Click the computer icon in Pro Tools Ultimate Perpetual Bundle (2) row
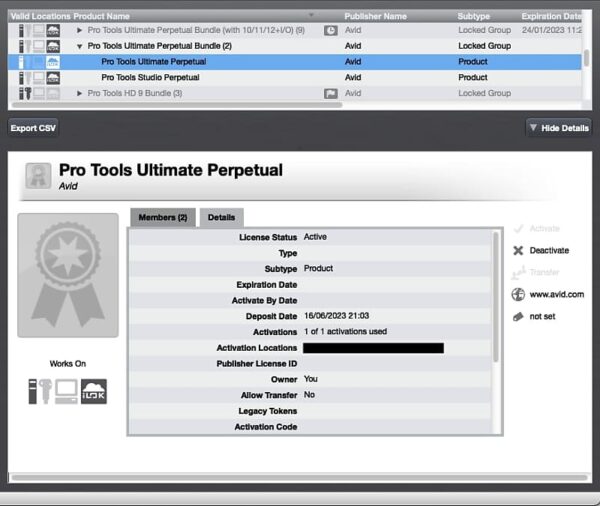Image resolution: width=600 pixels, height=506 pixels. tap(39, 46)
